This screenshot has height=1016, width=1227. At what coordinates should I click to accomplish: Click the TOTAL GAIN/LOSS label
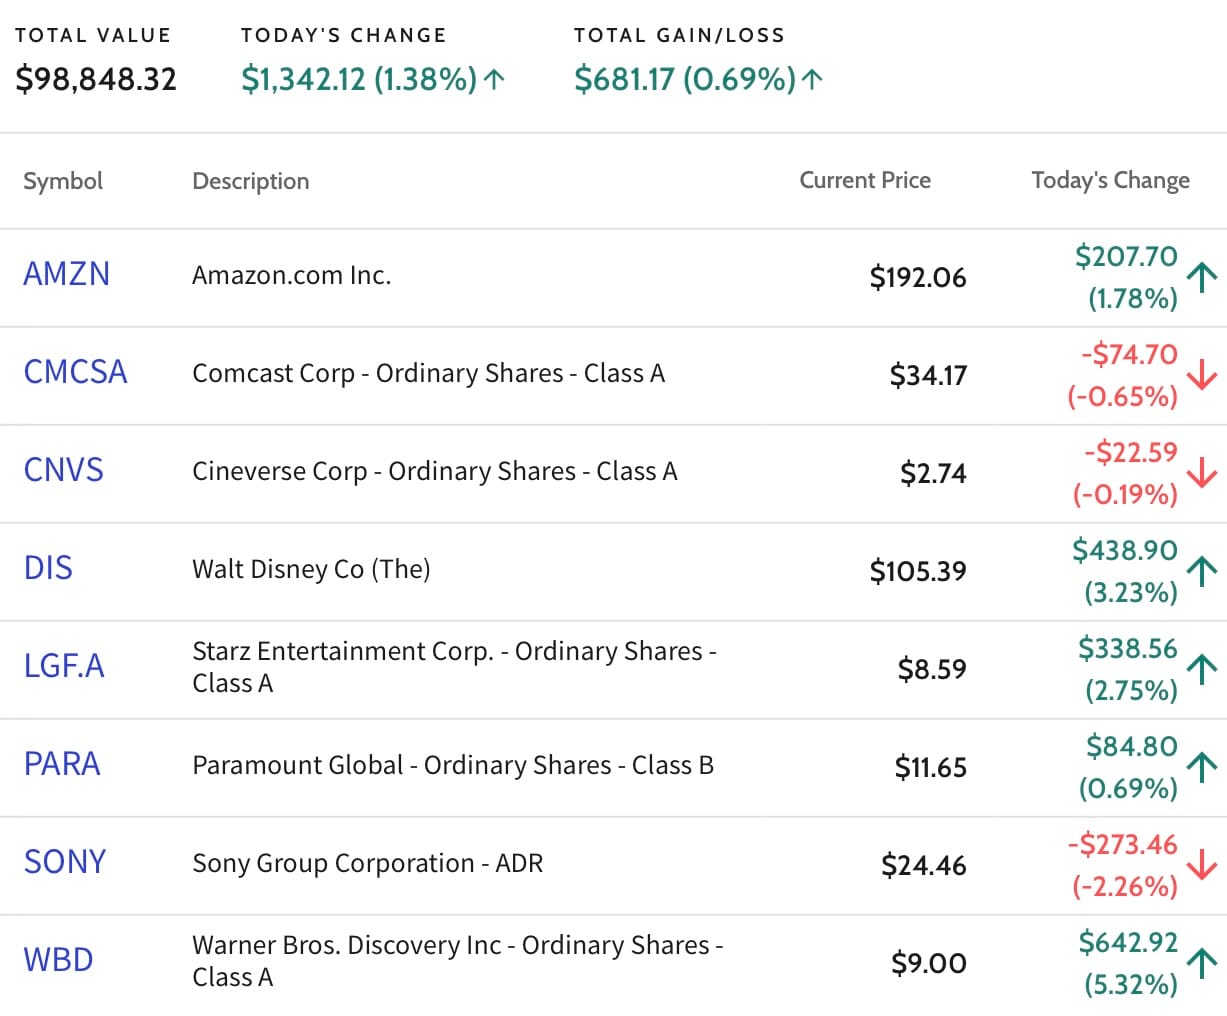coord(680,35)
